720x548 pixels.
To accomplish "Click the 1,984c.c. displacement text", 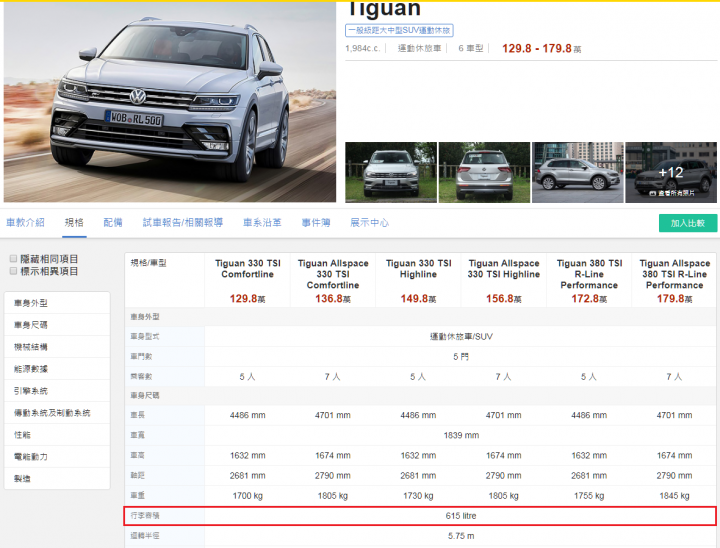I will 363,48.
